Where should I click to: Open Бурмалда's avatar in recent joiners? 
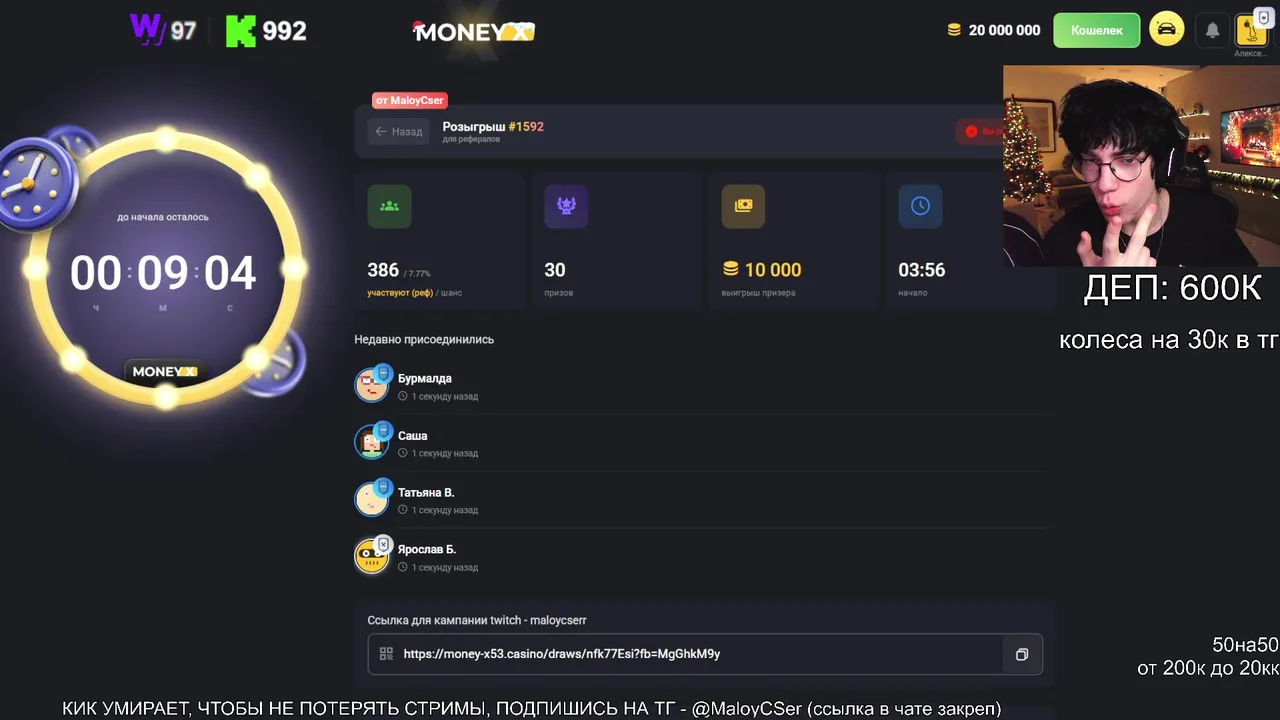(372, 384)
